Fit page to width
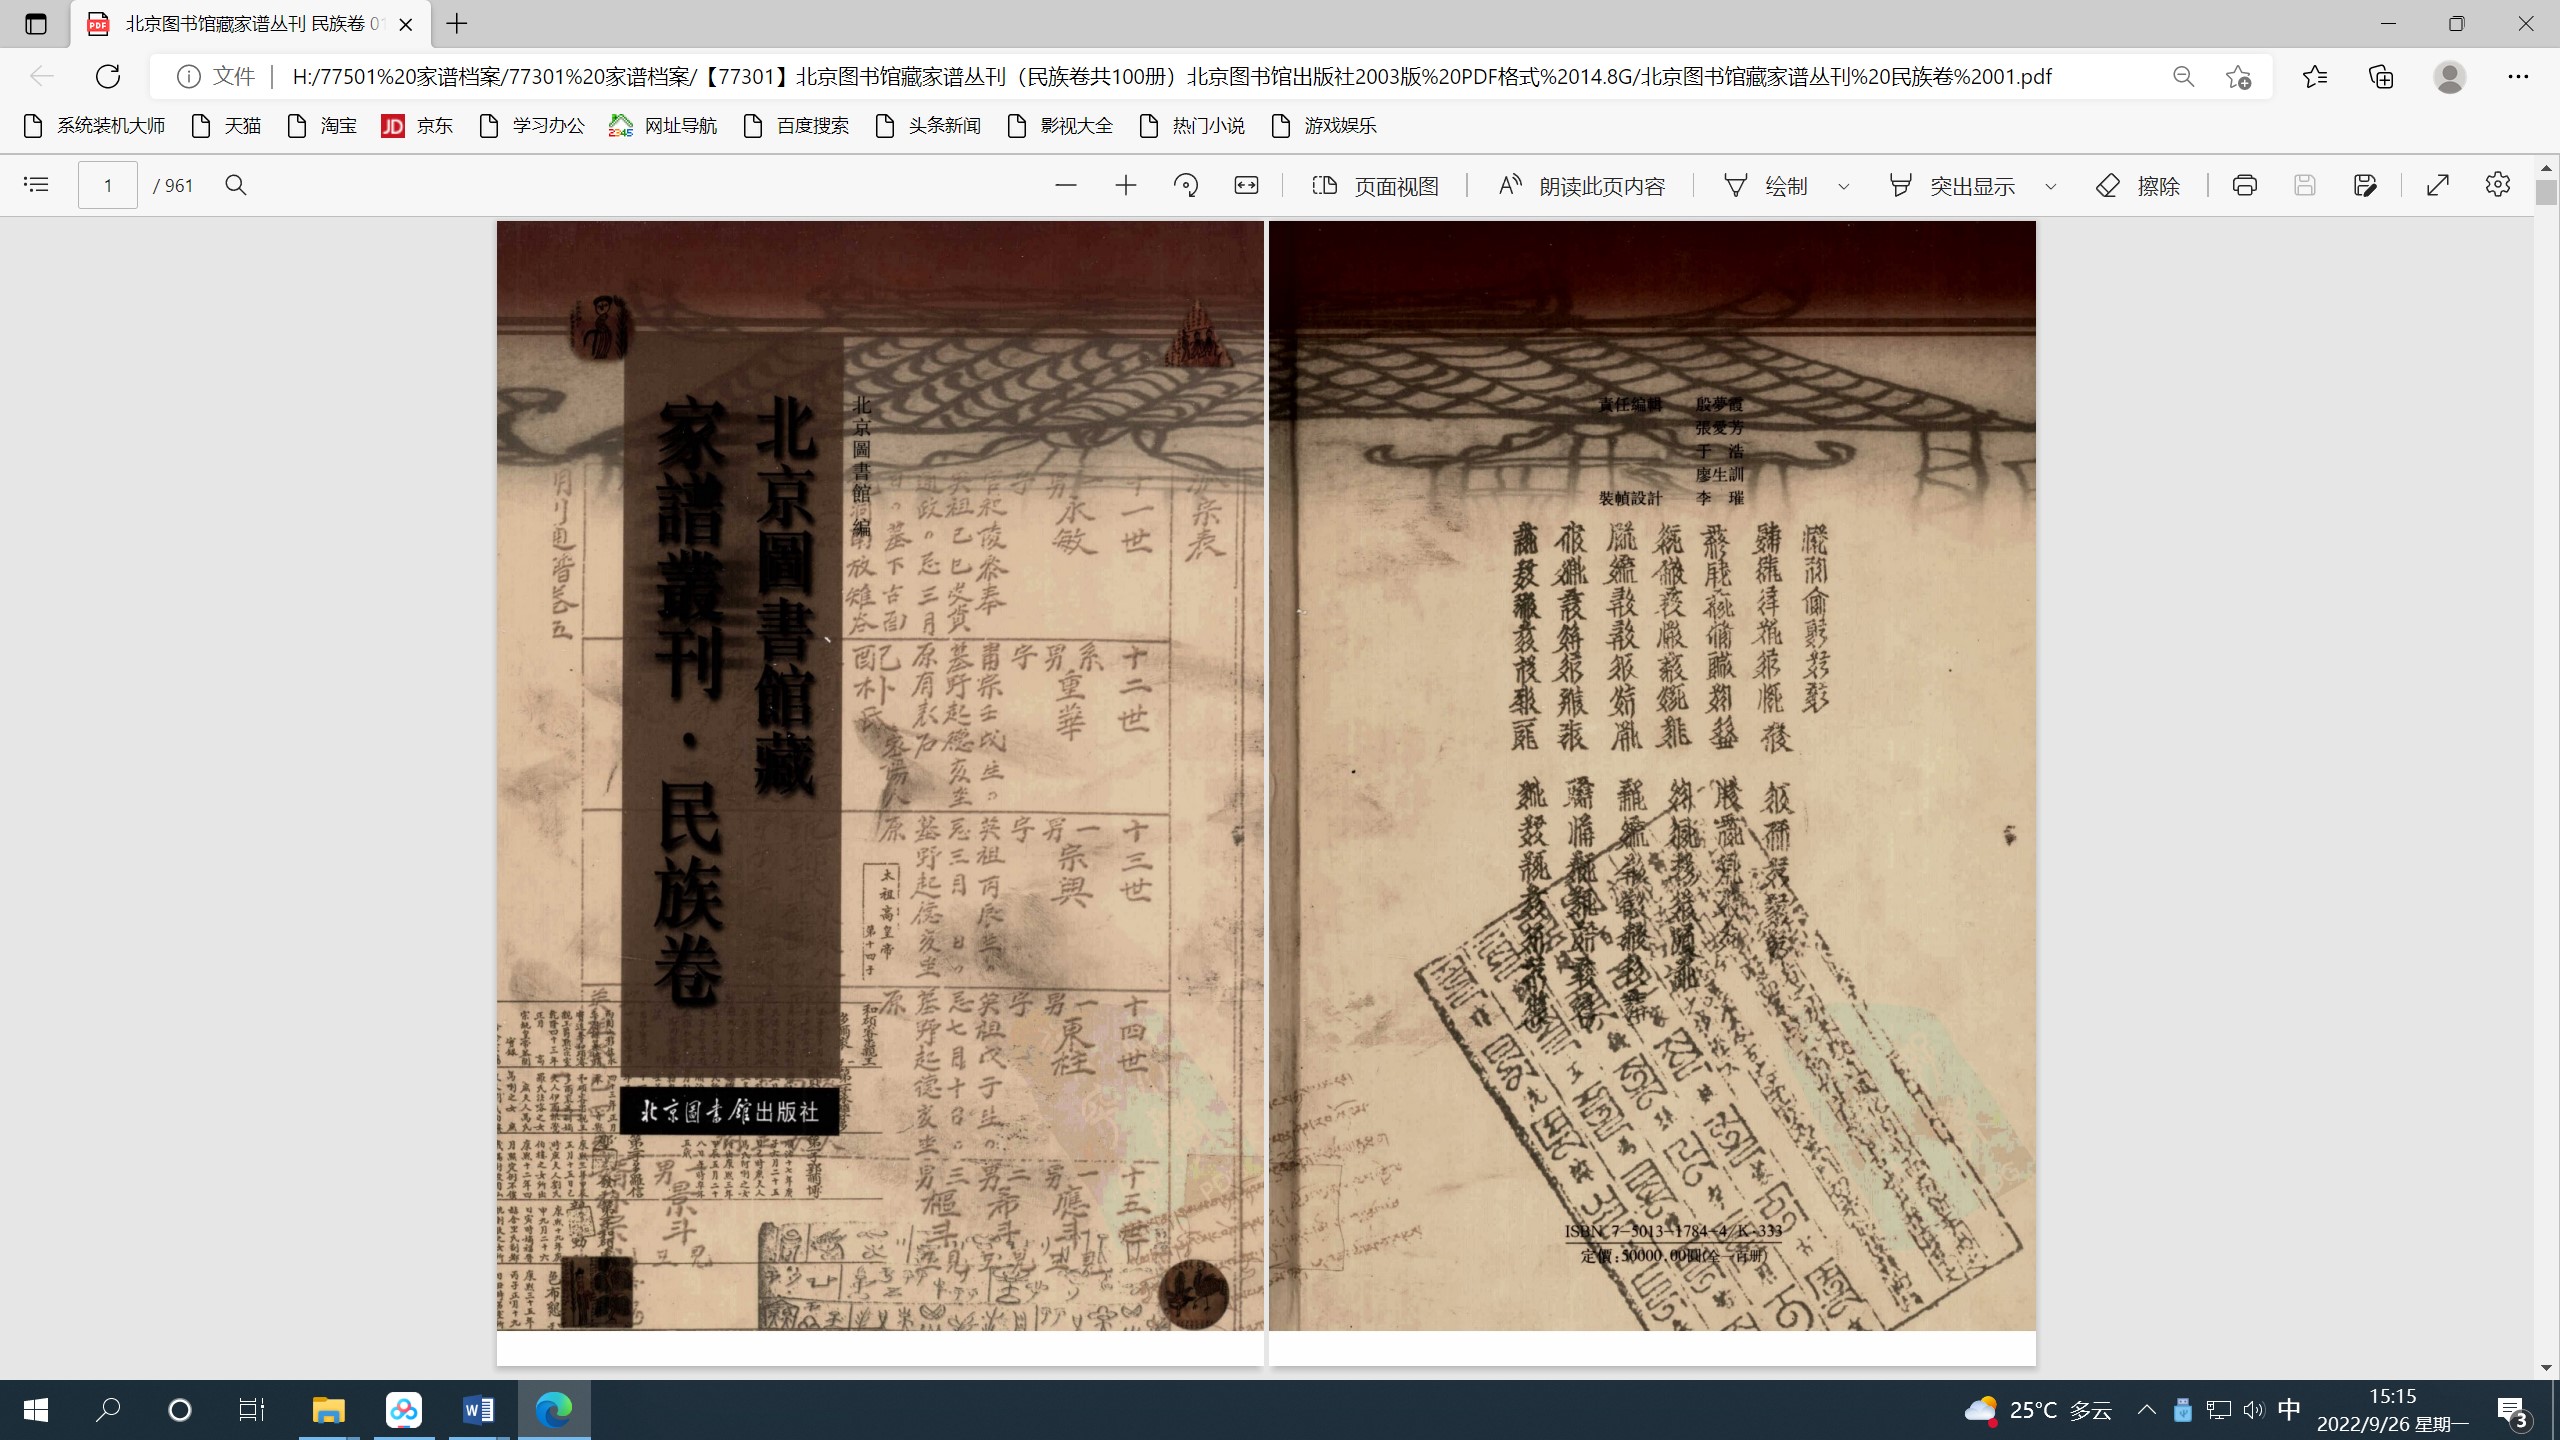 (1246, 185)
